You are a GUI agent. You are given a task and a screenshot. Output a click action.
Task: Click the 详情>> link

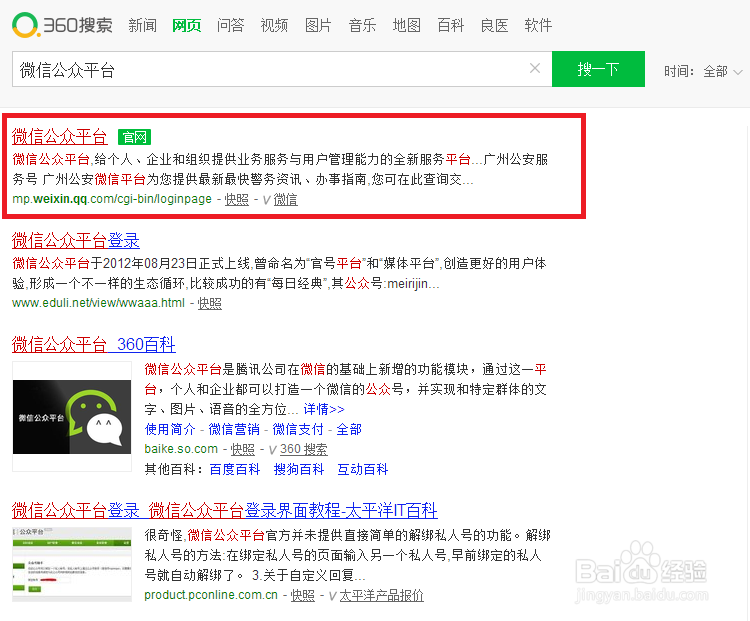pyautogui.click(x=324, y=410)
